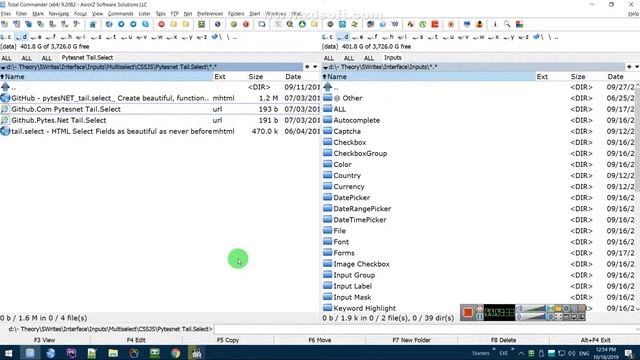The width and height of the screenshot is (640, 360).
Task: Sort right panel by Ext column
Action: coord(542,77)
